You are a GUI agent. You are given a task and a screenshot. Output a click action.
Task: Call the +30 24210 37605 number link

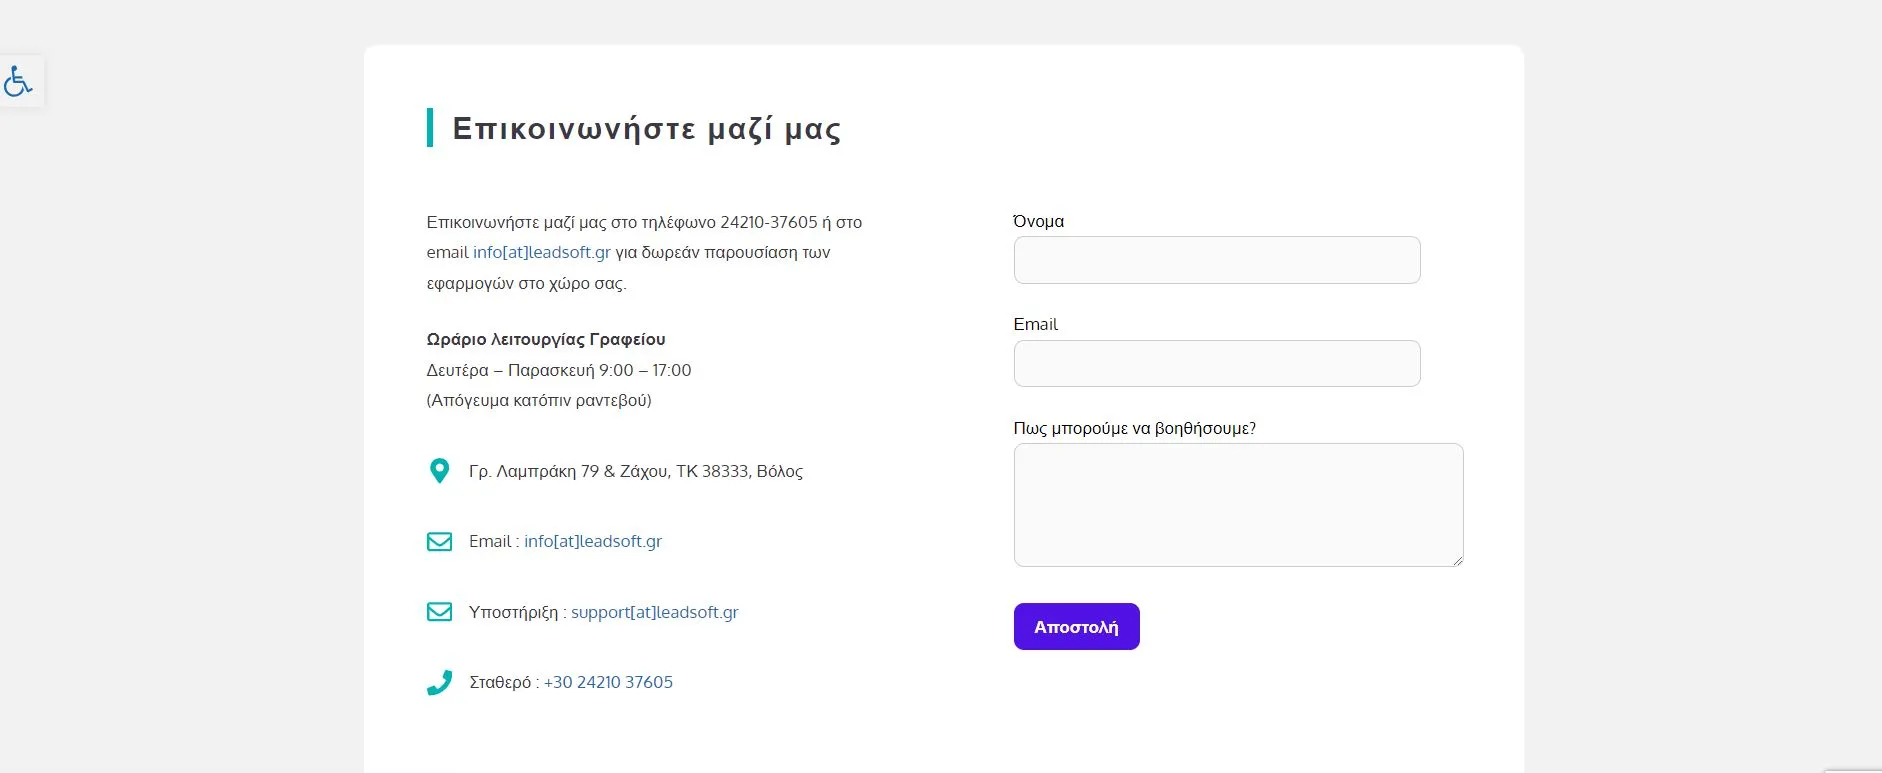point(608,682)
